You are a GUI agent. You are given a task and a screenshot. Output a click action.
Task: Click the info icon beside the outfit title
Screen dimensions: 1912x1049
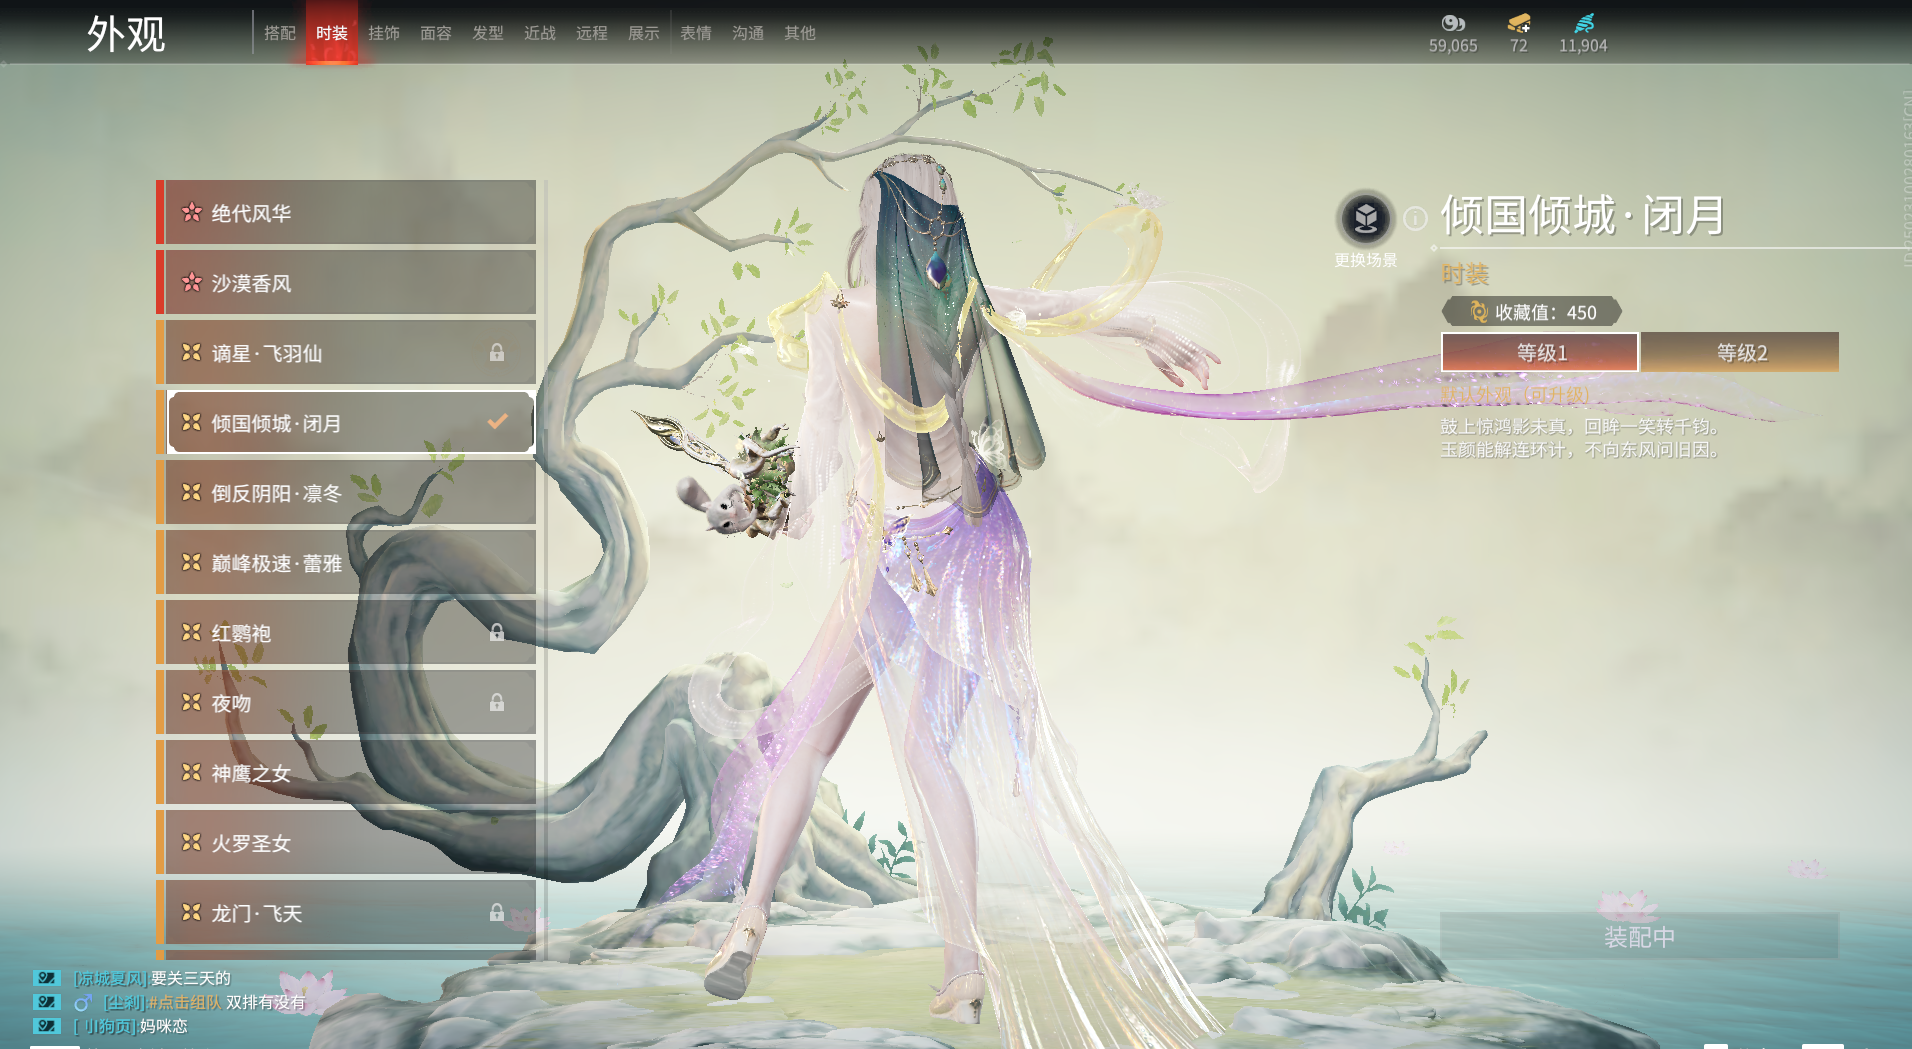pyautogui.click(x=1415, y=218)
